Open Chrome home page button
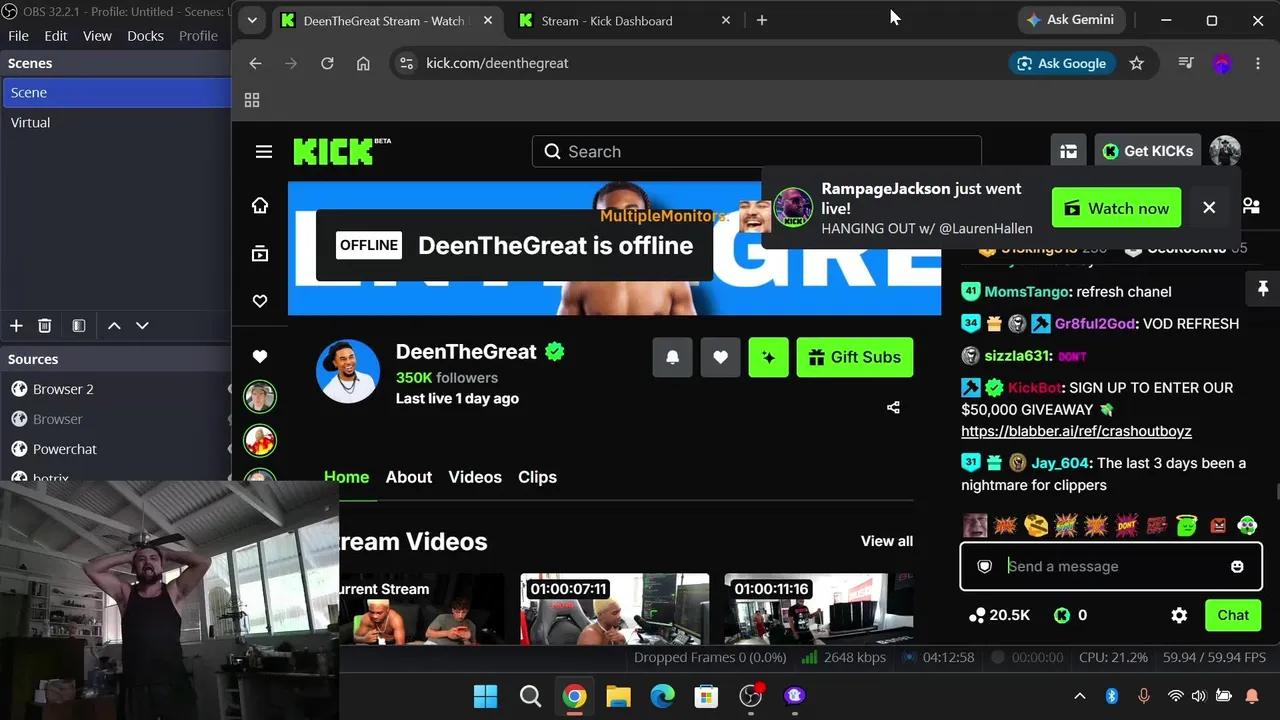Screen dimensions: 1280x720 click(x=363, y=63)
